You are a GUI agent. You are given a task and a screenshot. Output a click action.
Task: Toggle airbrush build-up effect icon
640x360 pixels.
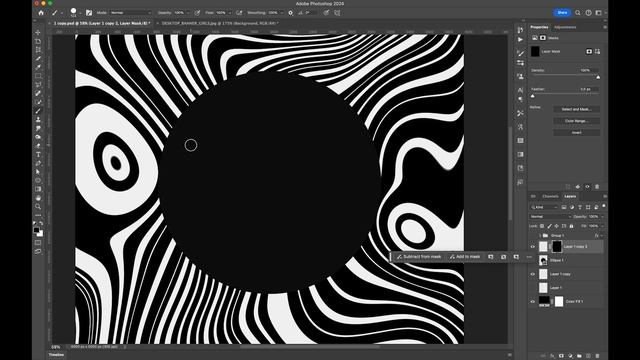coord(239,13)
